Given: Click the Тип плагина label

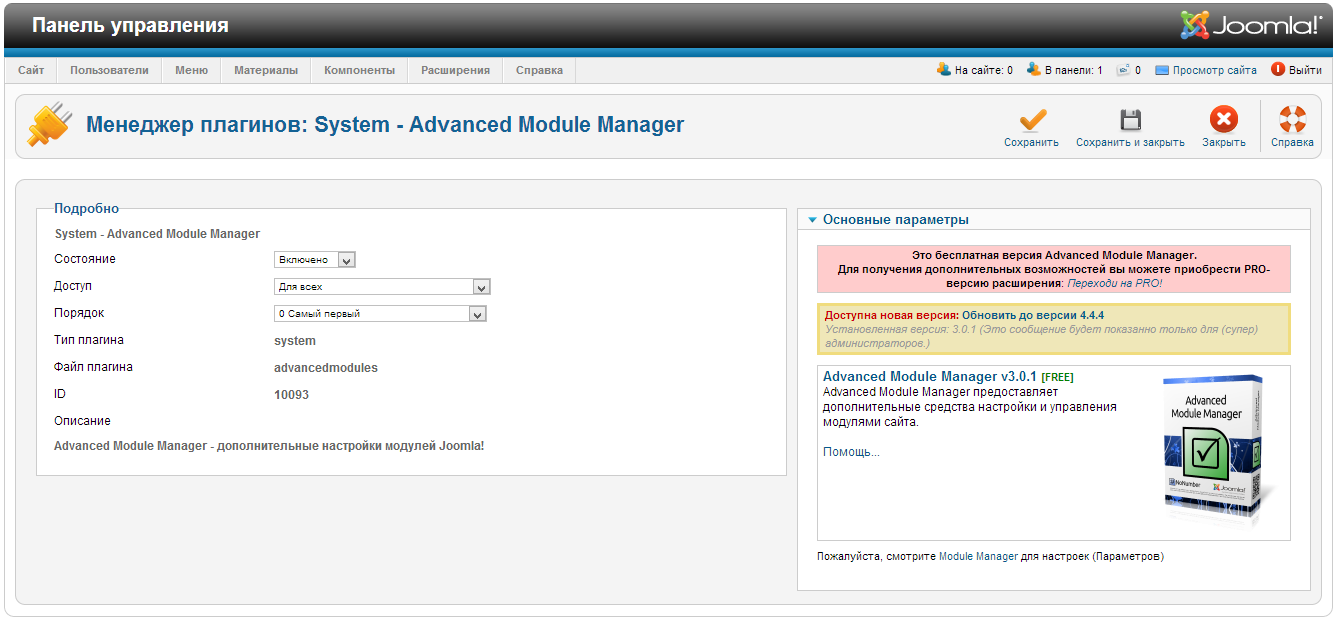Looking at the screenshot, I should point(89,340).
